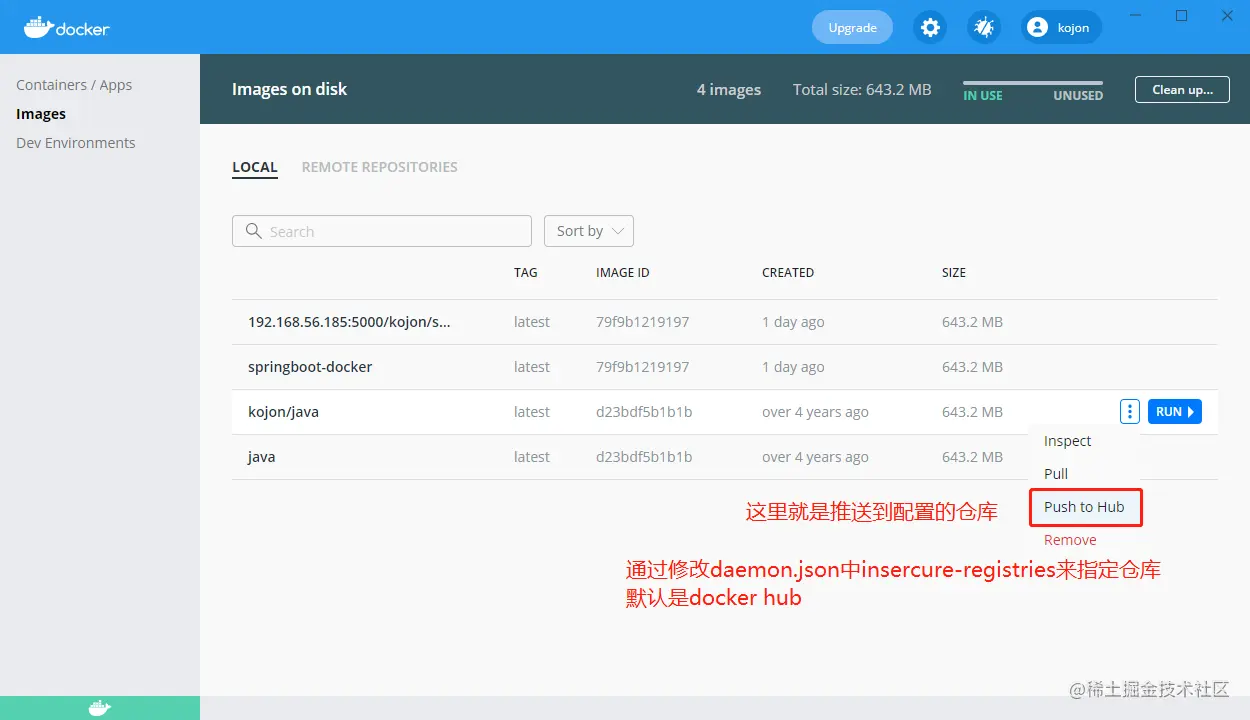Choose Push to Hub from the context menu

1084,507
